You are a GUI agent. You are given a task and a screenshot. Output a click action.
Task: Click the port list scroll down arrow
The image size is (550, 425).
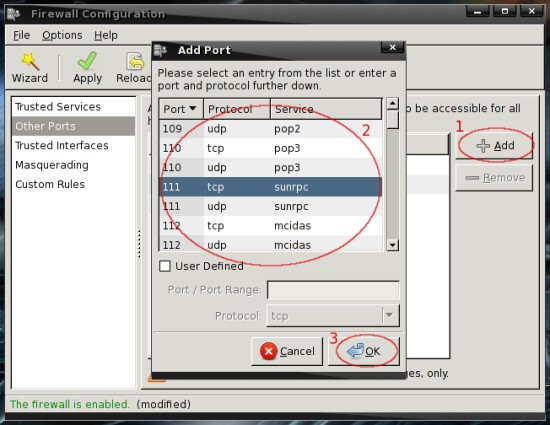pyautogui.click(x=393, y=244)
